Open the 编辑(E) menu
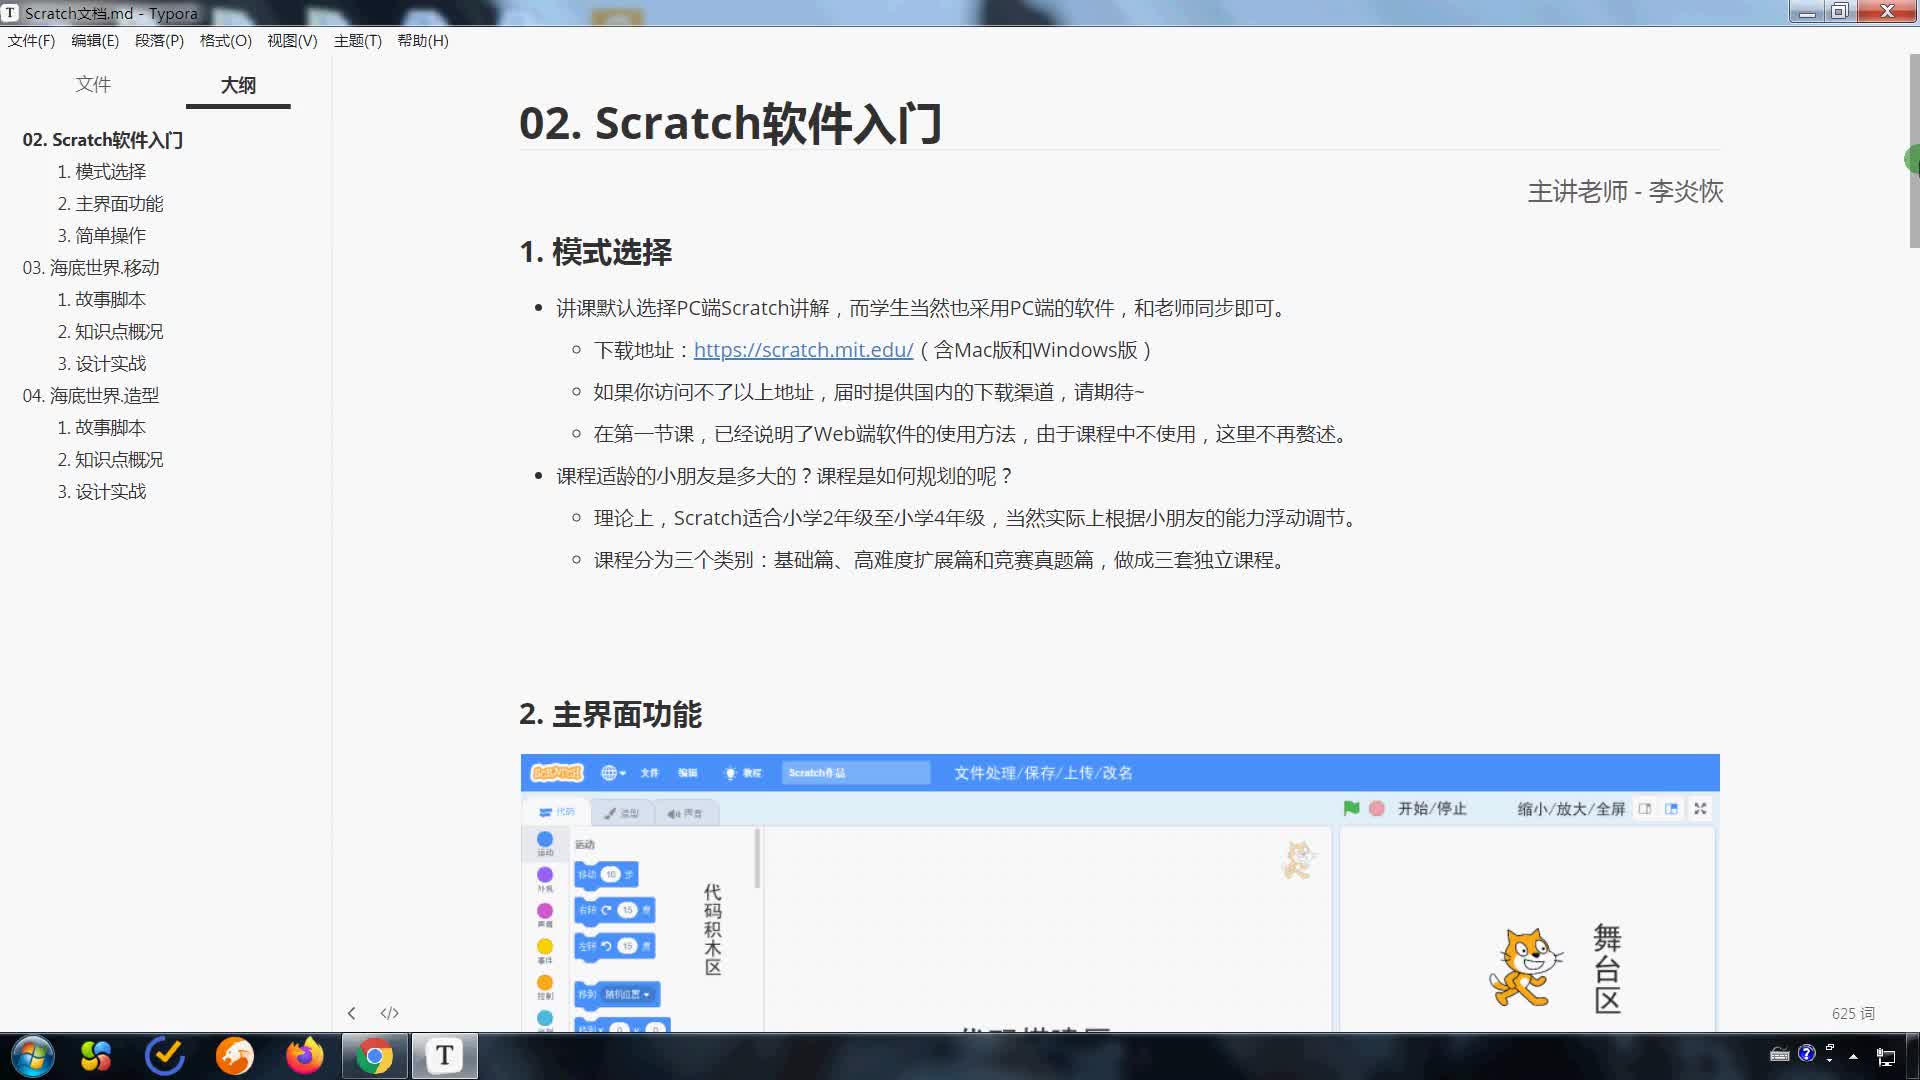This screenshot has width=1920, height=1080. click(x=95, y=41)
